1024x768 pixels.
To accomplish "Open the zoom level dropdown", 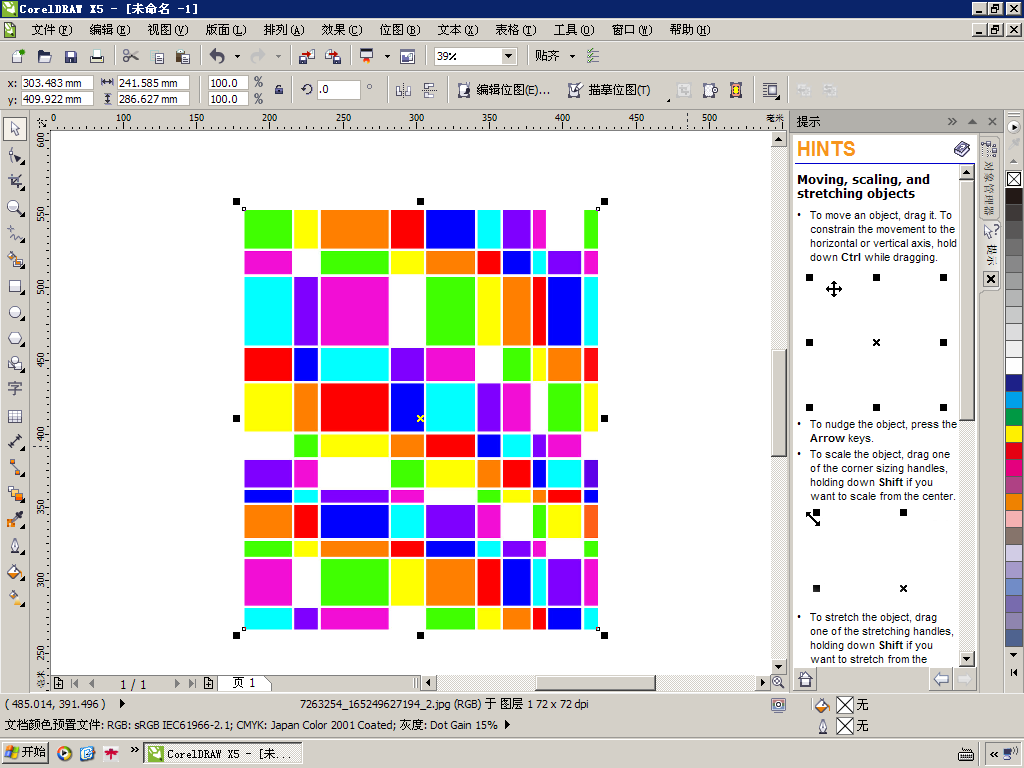I will pos(508,56).
